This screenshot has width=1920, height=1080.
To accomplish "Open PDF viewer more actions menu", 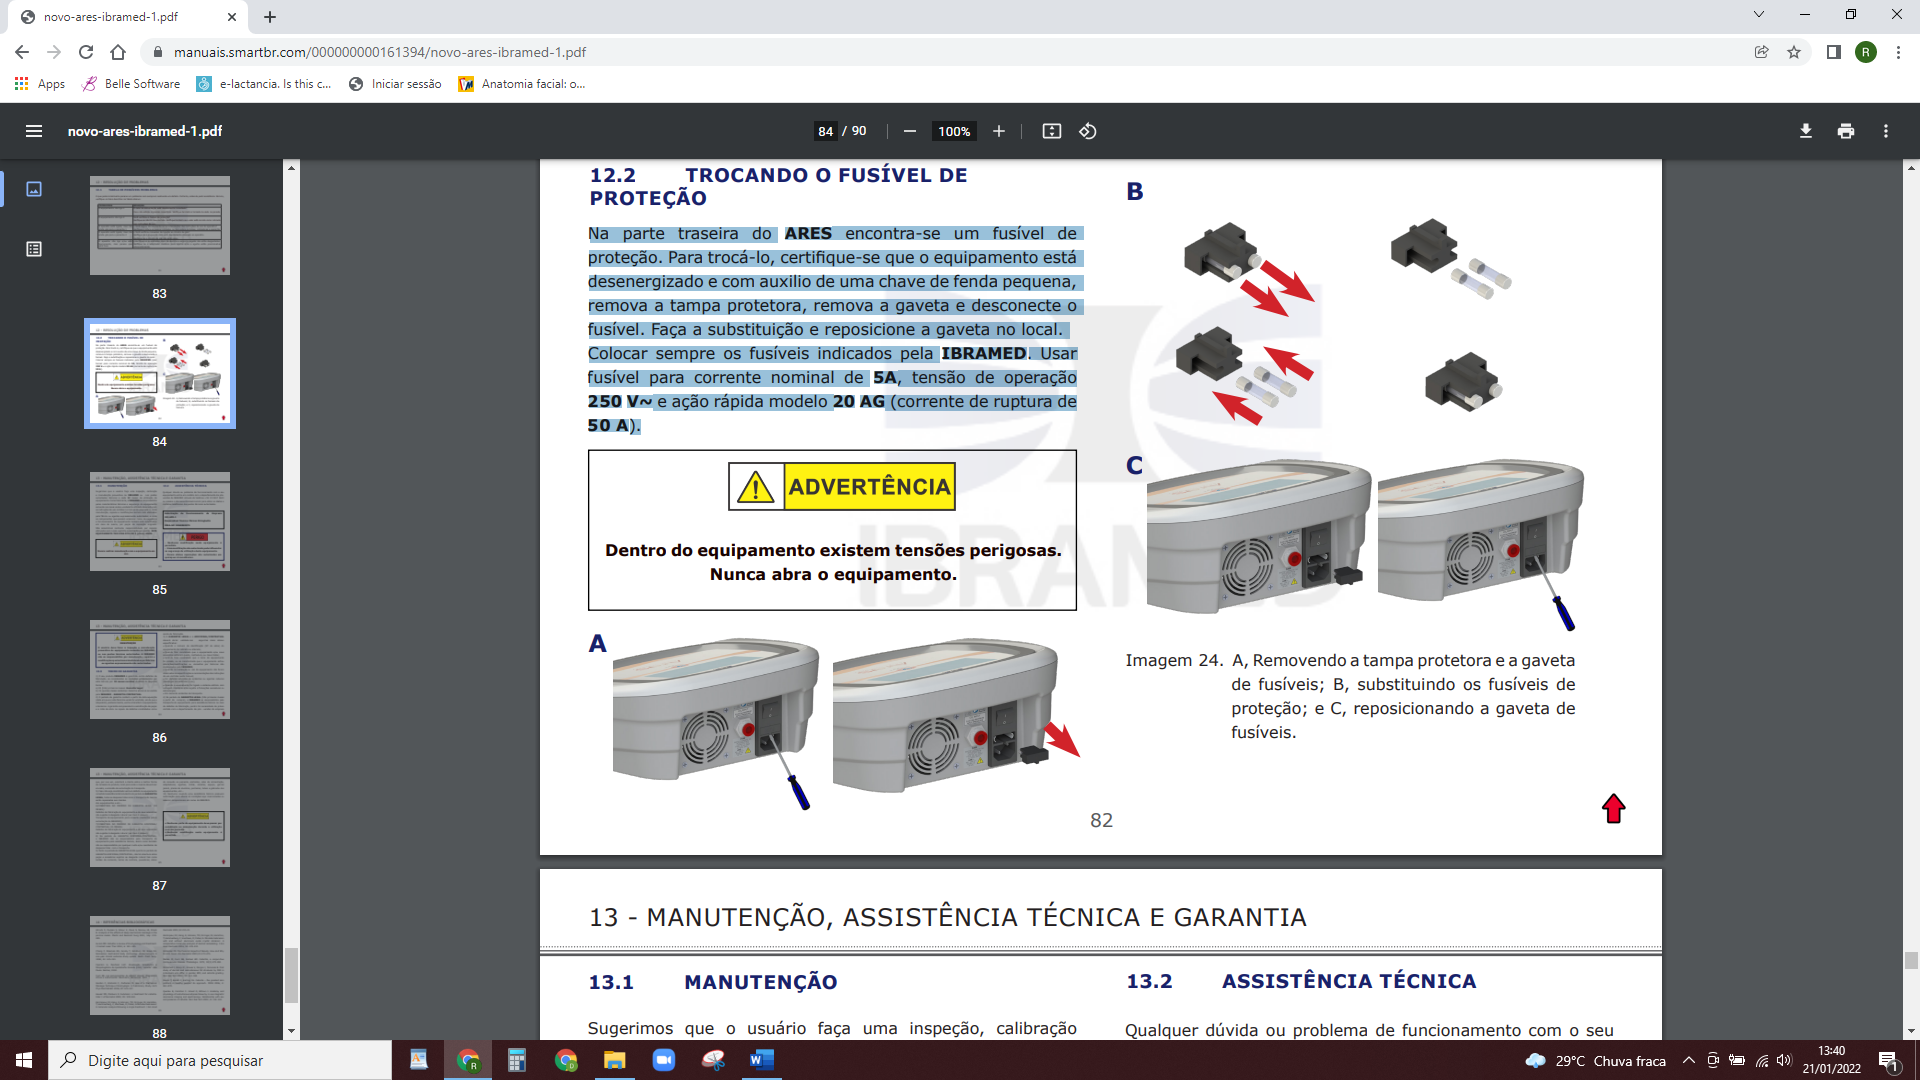I will pyautogui.click(x=1886, y=131).
